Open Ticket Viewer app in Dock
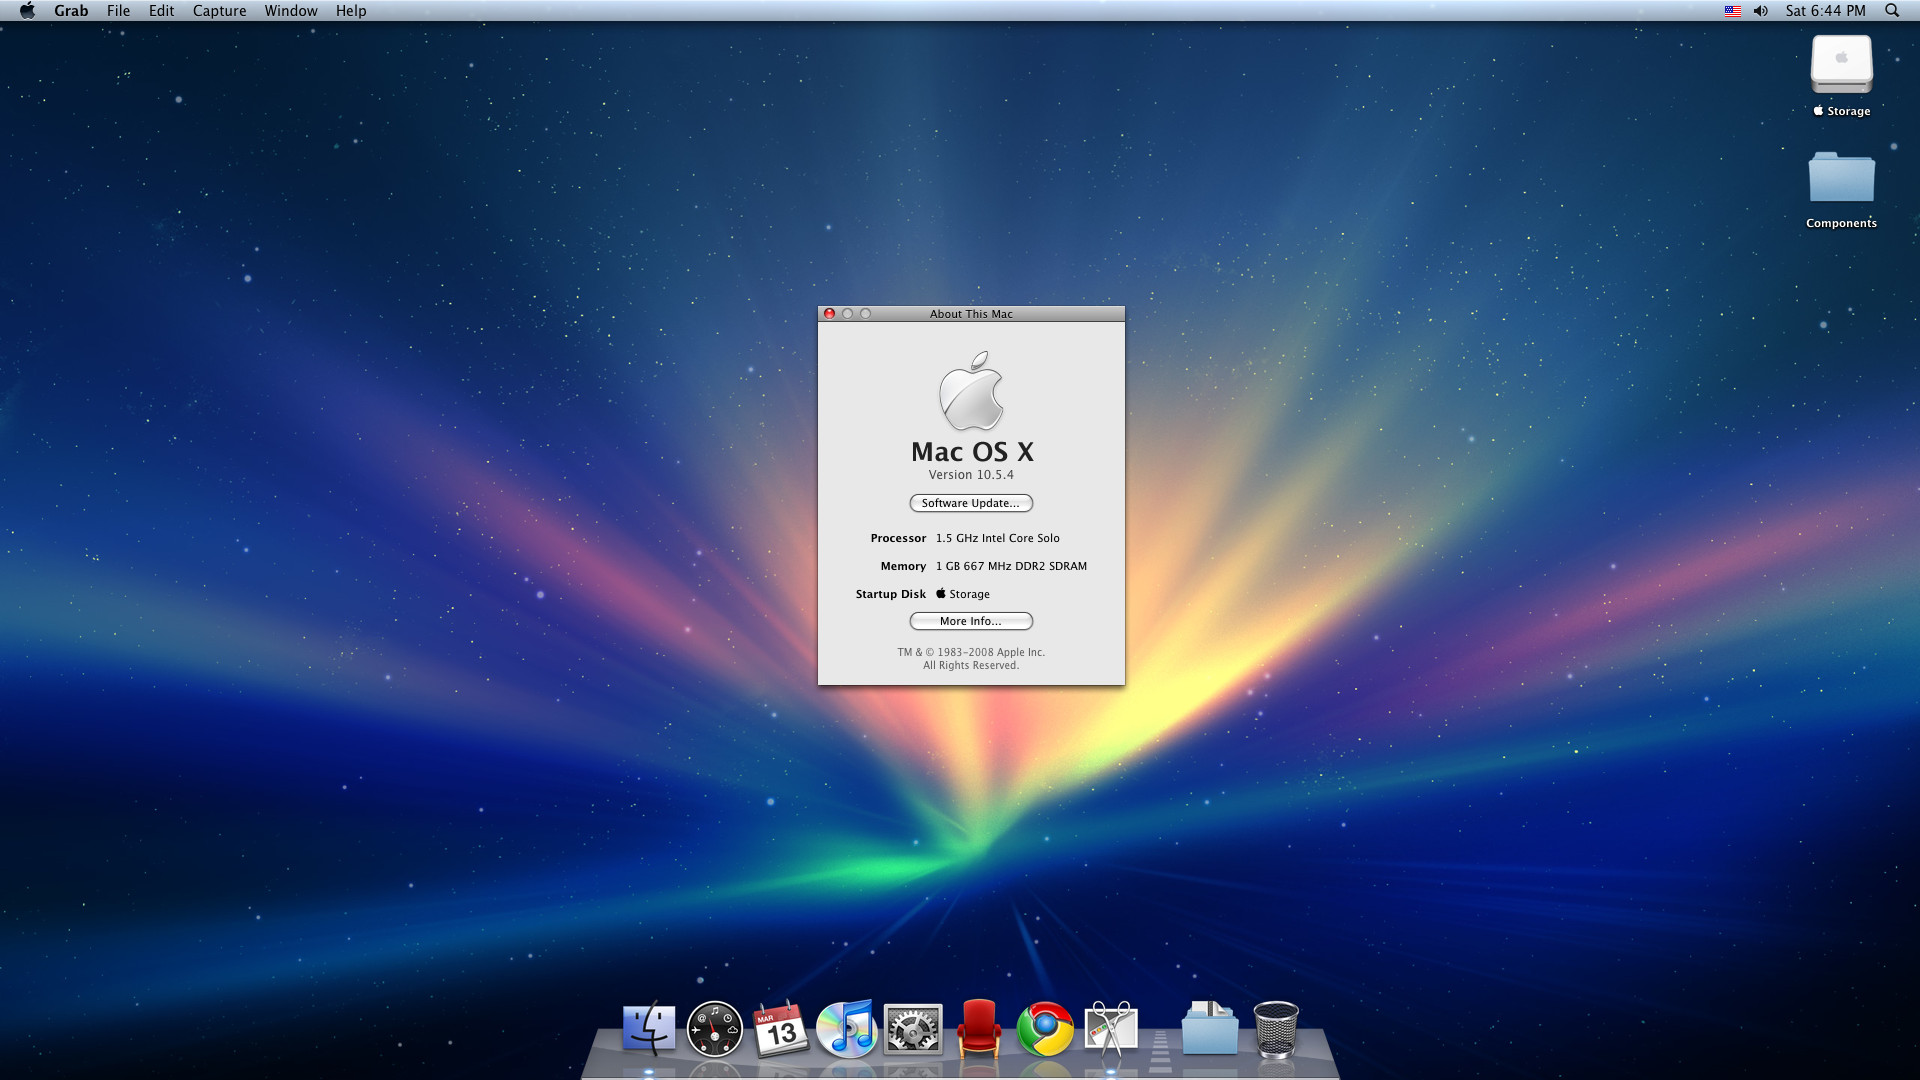Image resolution: width=1920 pixels, height=1080 pixels. pyautogui.click(x=978, y=1027)
